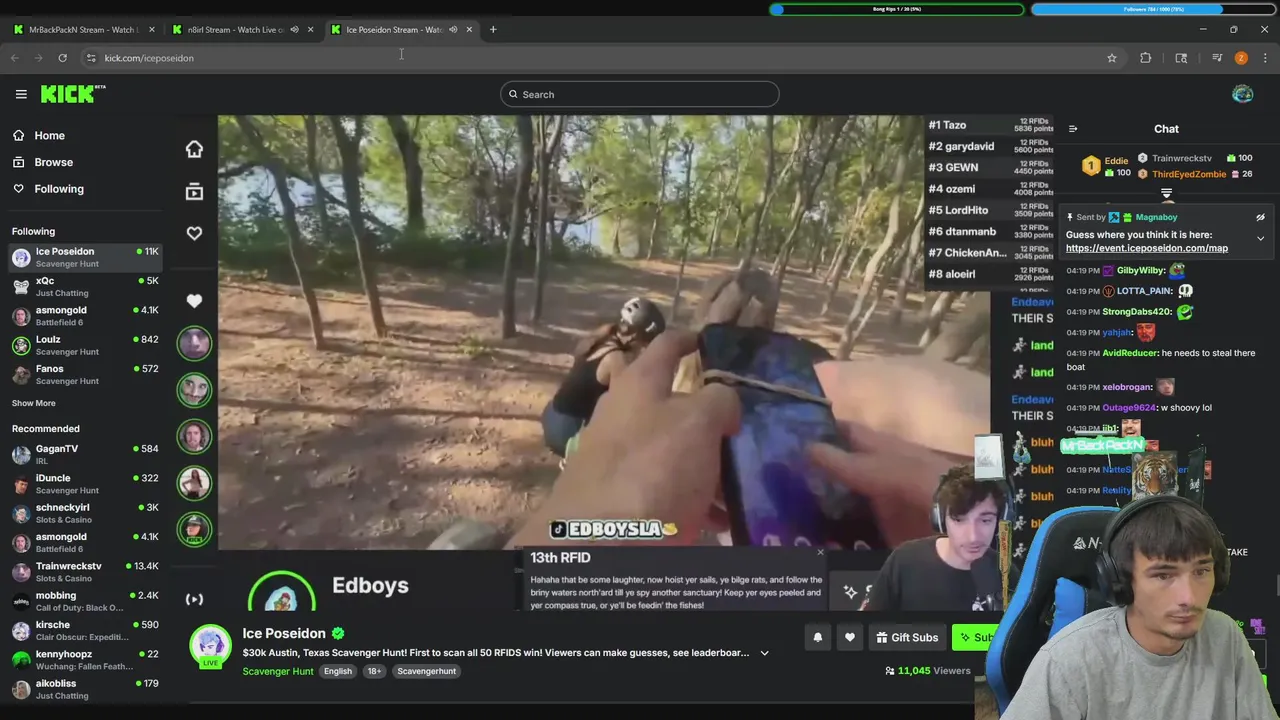Open iDuncle recommended channel

click(85, 483)
